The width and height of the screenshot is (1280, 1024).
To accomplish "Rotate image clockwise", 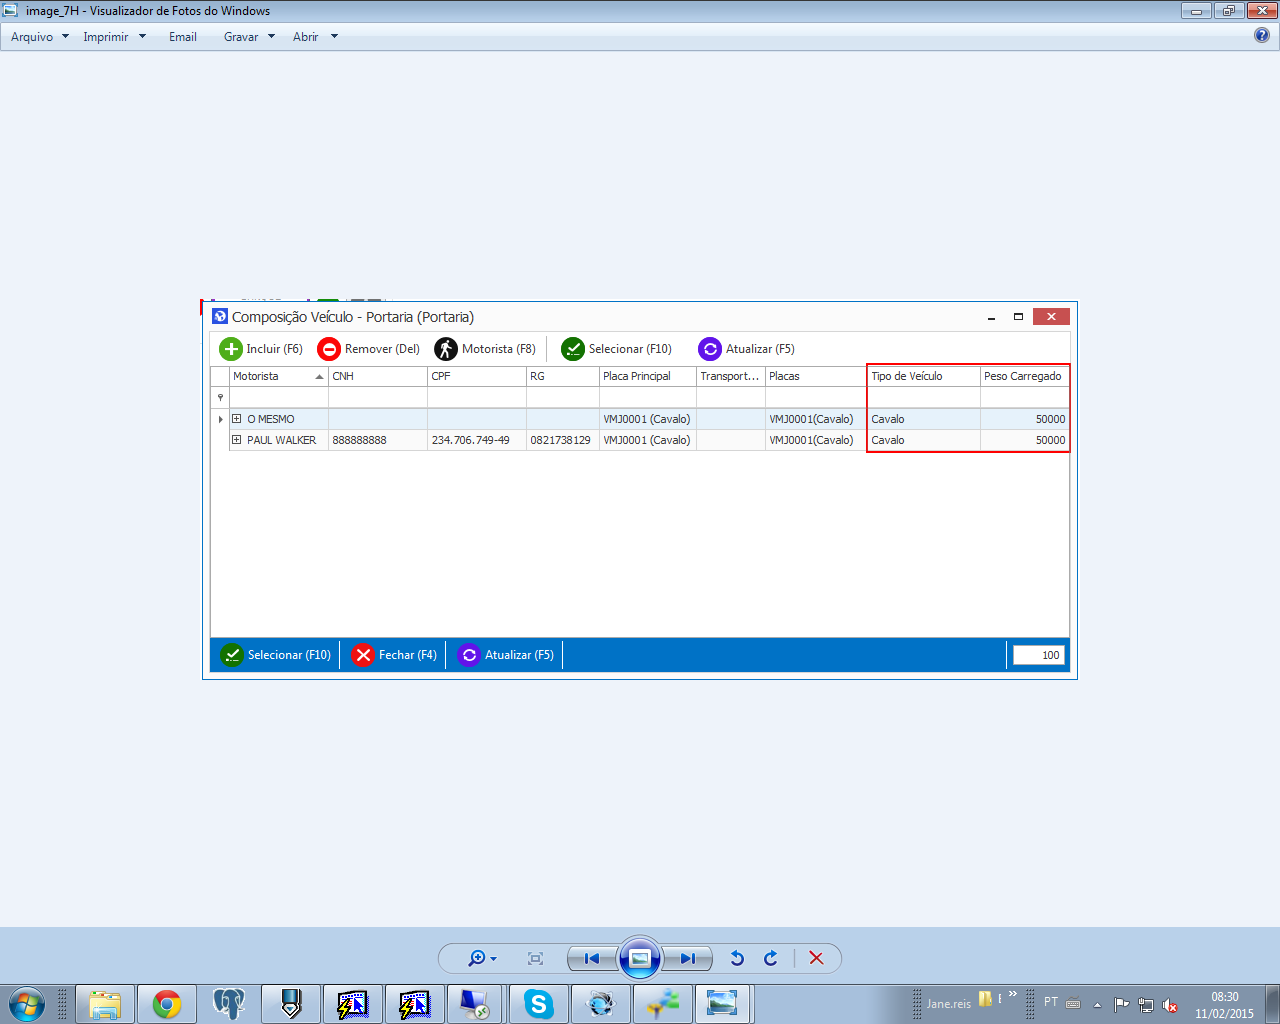I will (771, 958).
